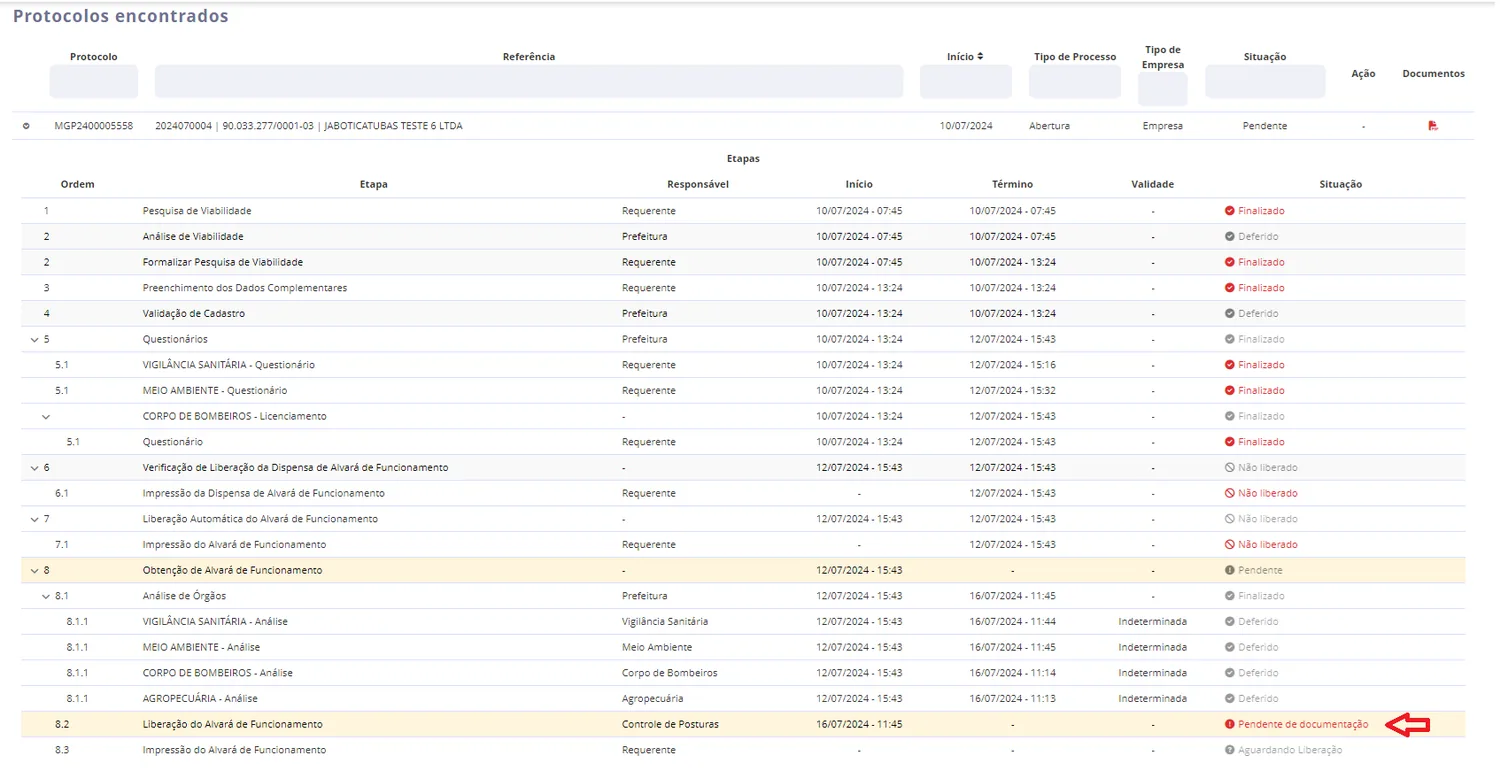Click the Finalizado icon for Preenchimento dos Dados Complementares
This screenshot has height=771, width=1500.
(1230, 288)
